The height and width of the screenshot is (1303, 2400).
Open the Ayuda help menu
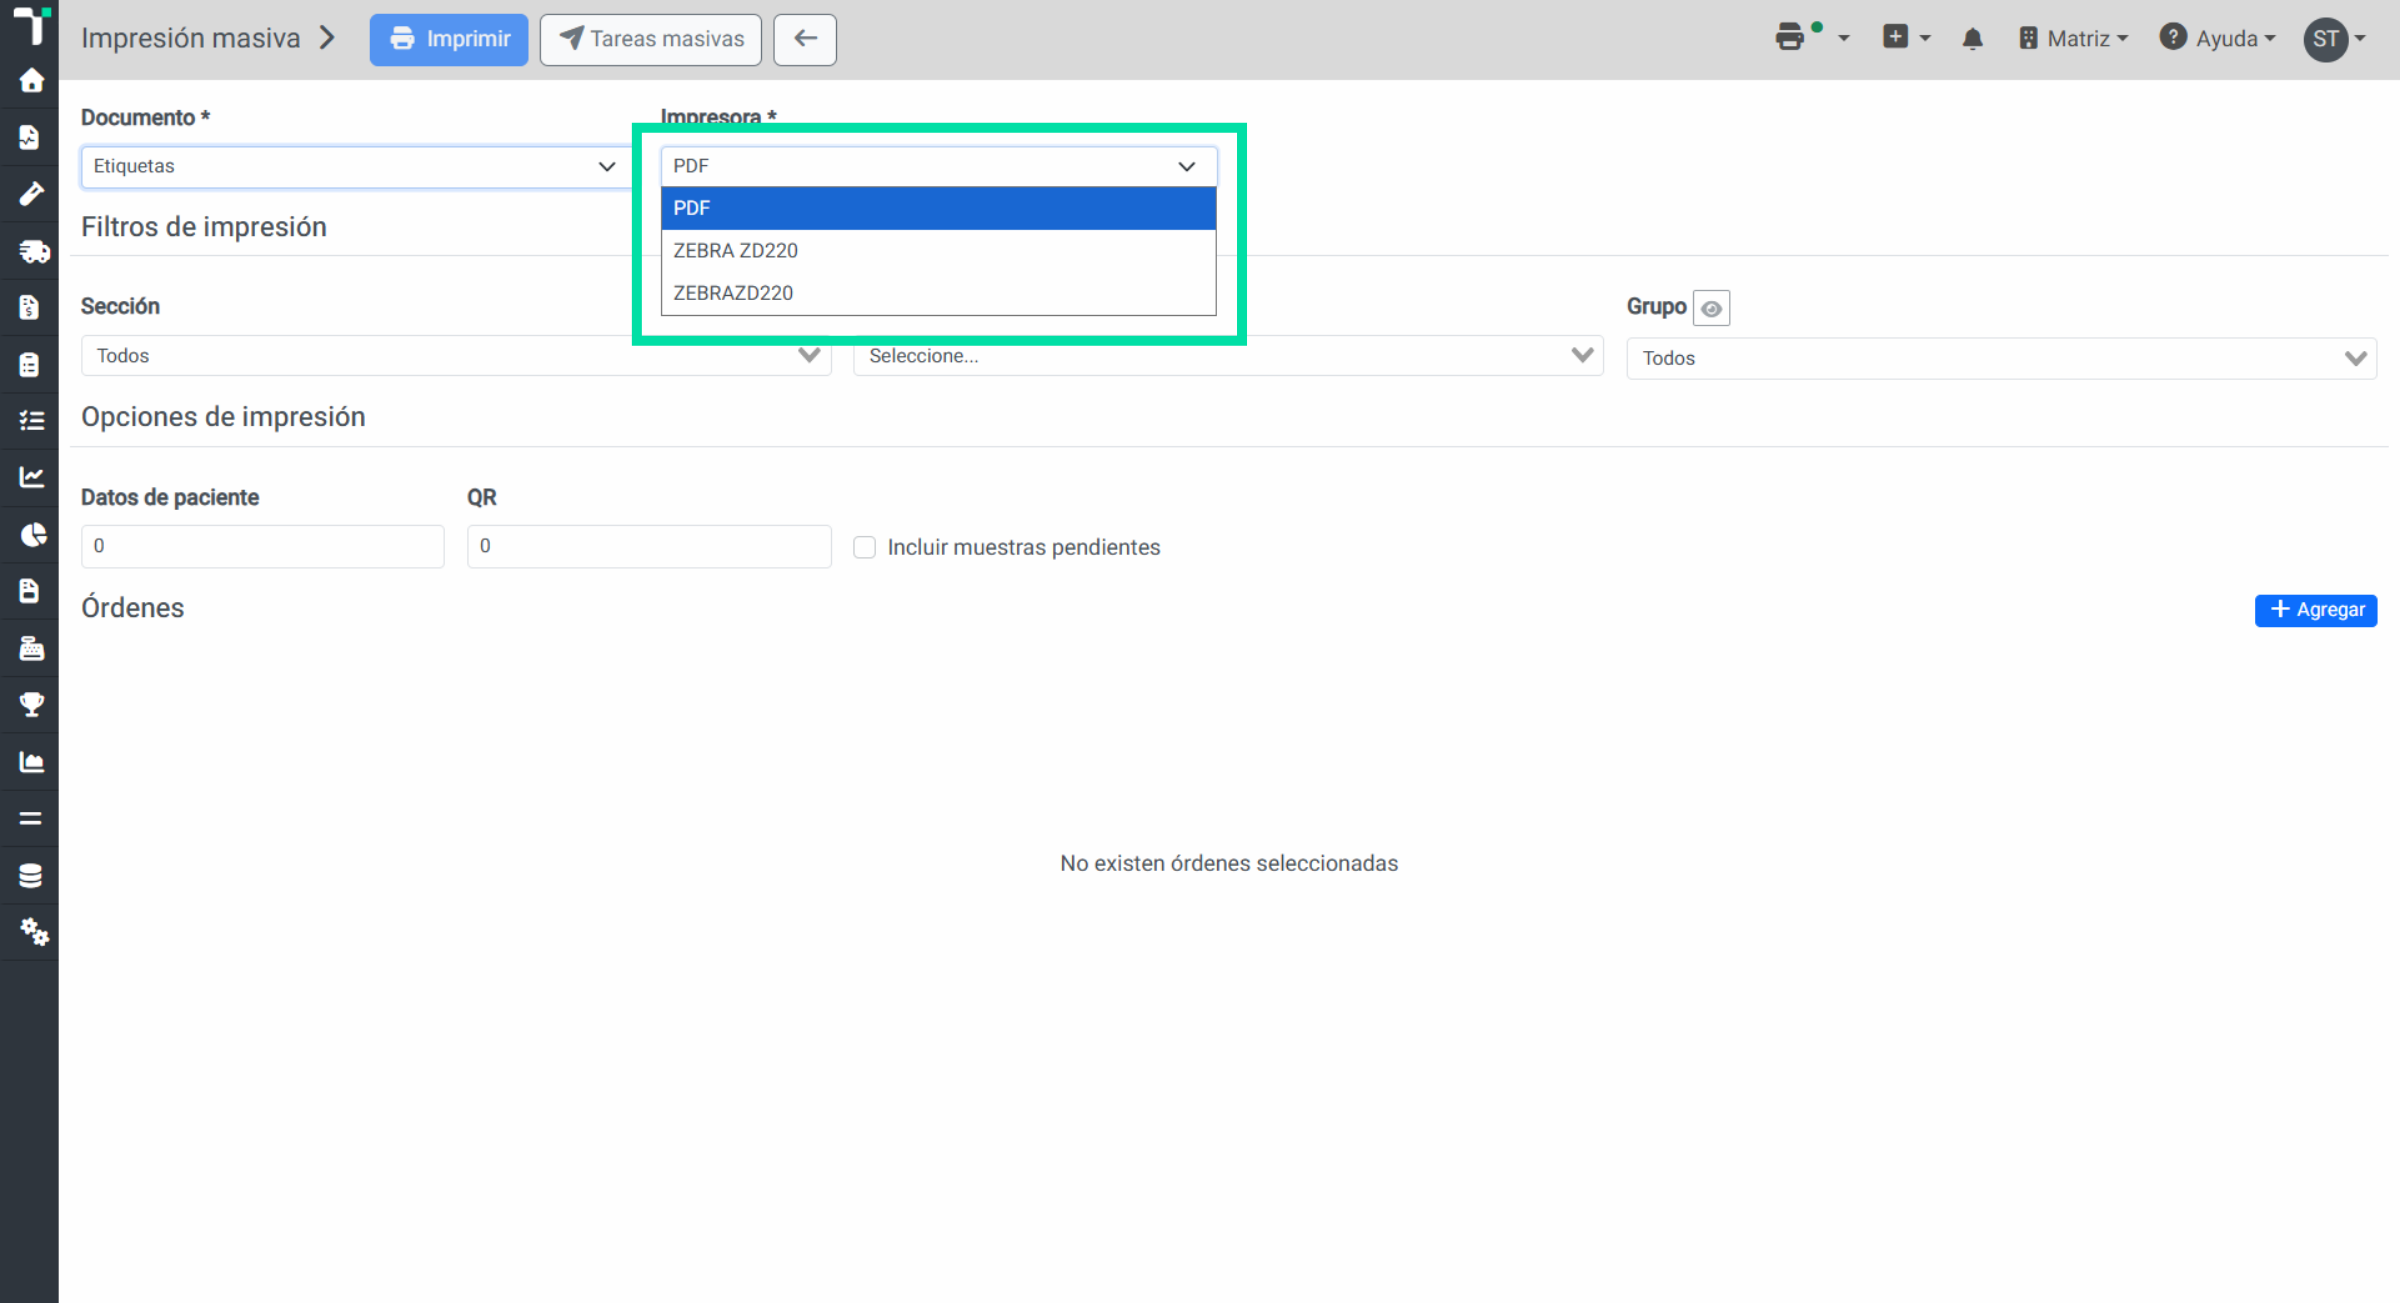coord(2217,39)
